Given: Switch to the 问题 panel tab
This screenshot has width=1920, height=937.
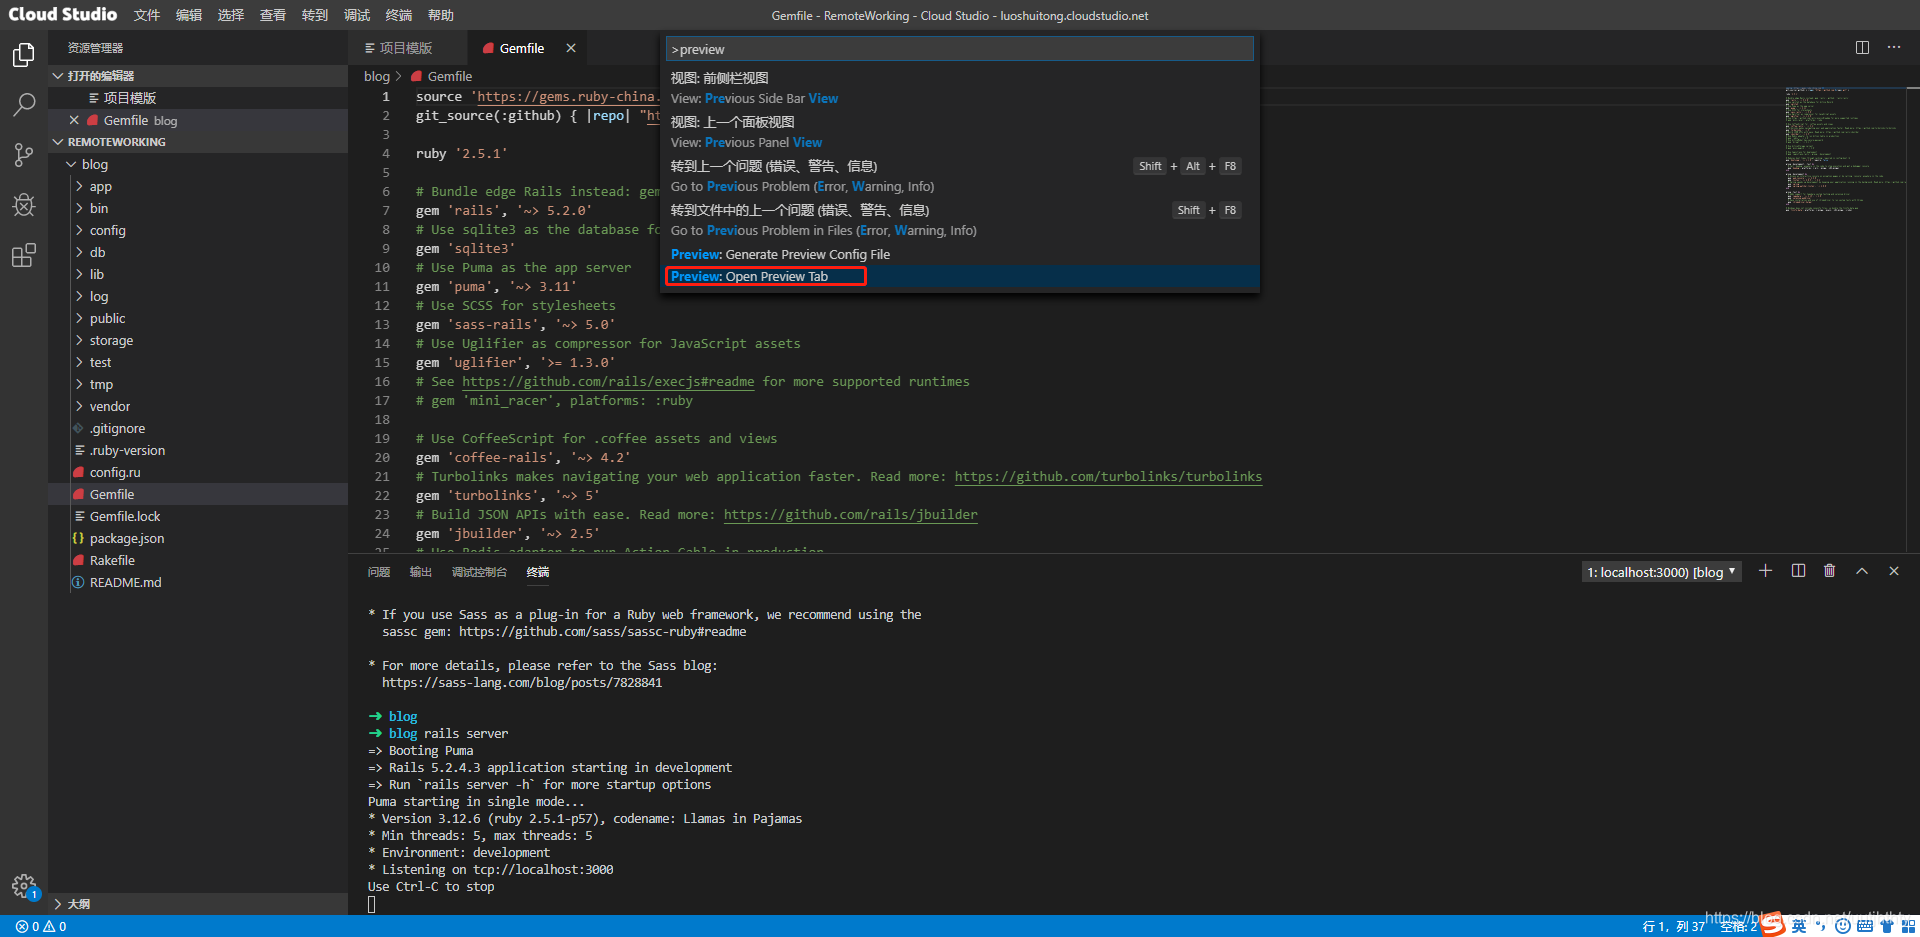Looking at the screenshot, I should pyautogui.click(x=379, y=572).
